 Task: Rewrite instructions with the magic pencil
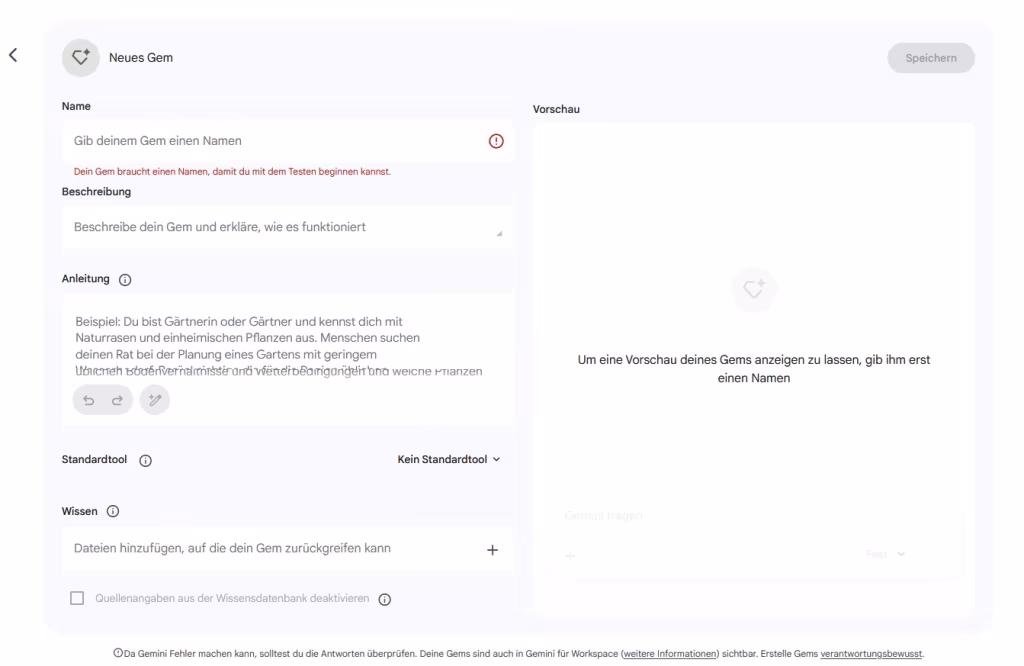pyautogui.click(x=155, y=400)
